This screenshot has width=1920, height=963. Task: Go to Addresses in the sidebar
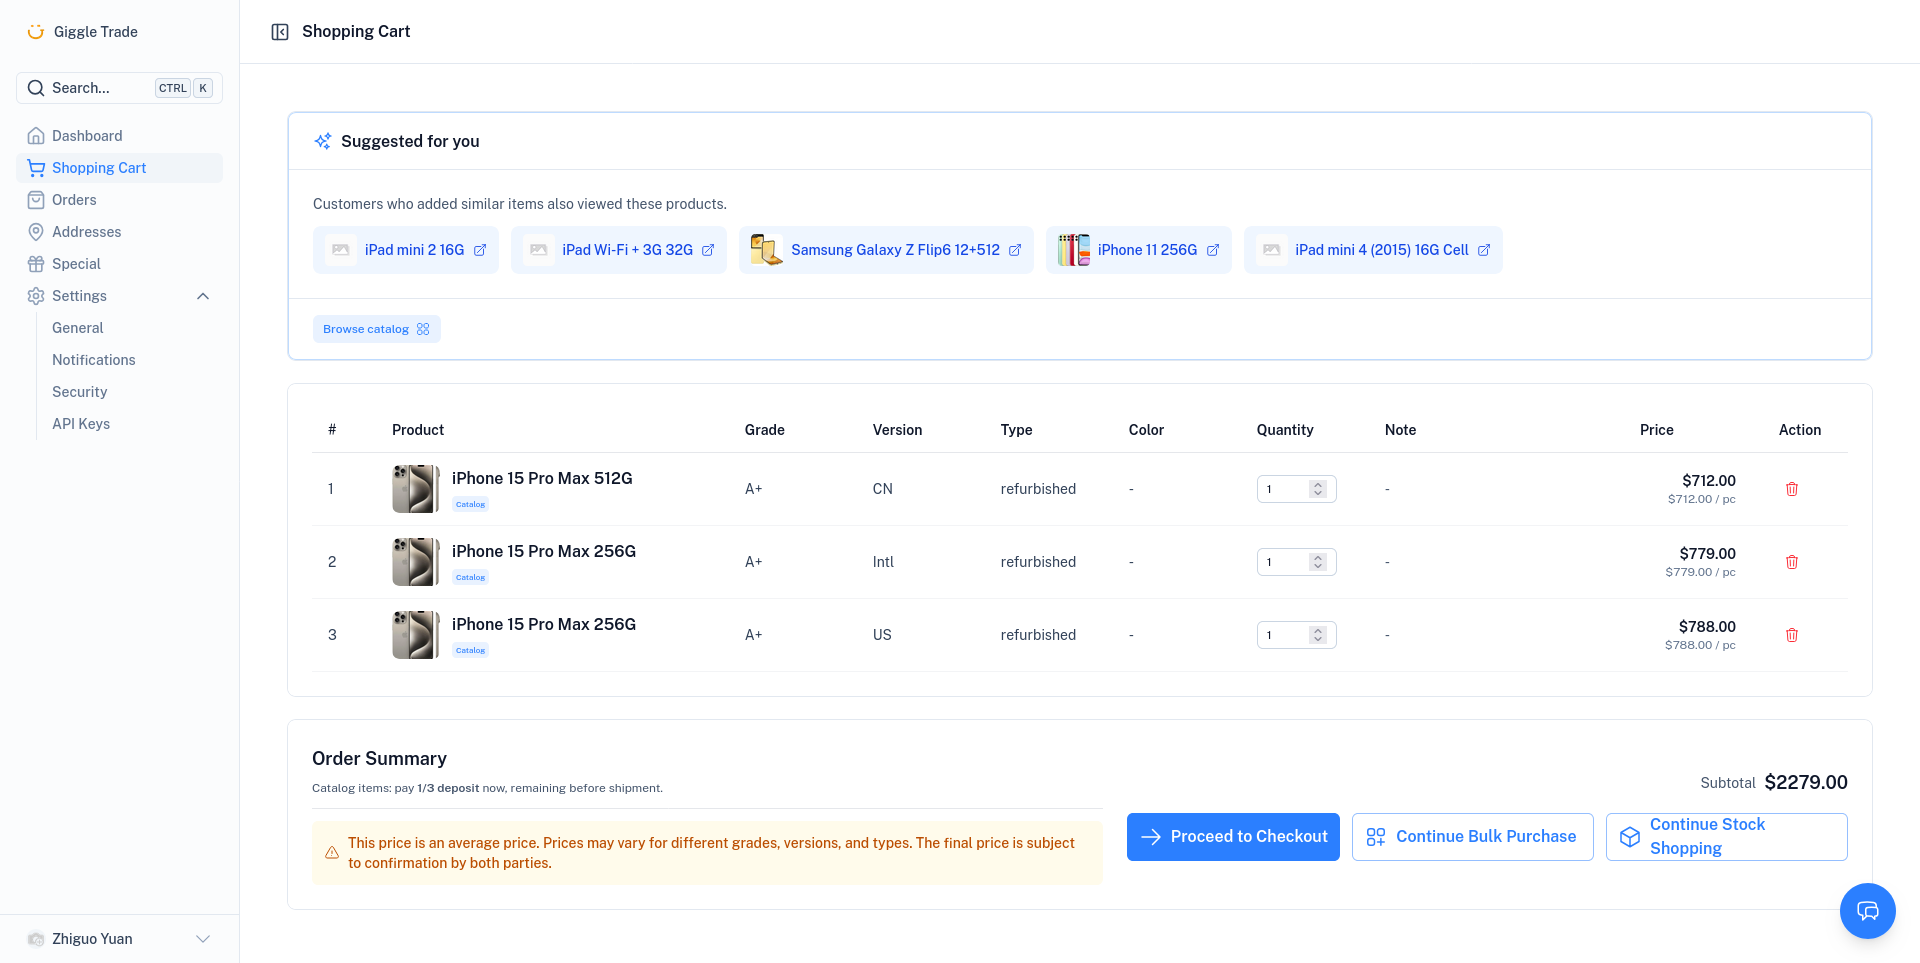(86, 232)
